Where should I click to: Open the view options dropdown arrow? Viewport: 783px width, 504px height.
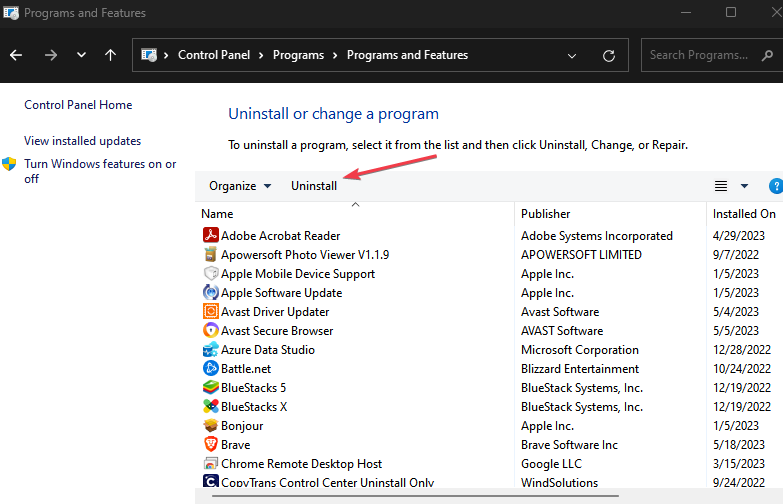[744, 186]
